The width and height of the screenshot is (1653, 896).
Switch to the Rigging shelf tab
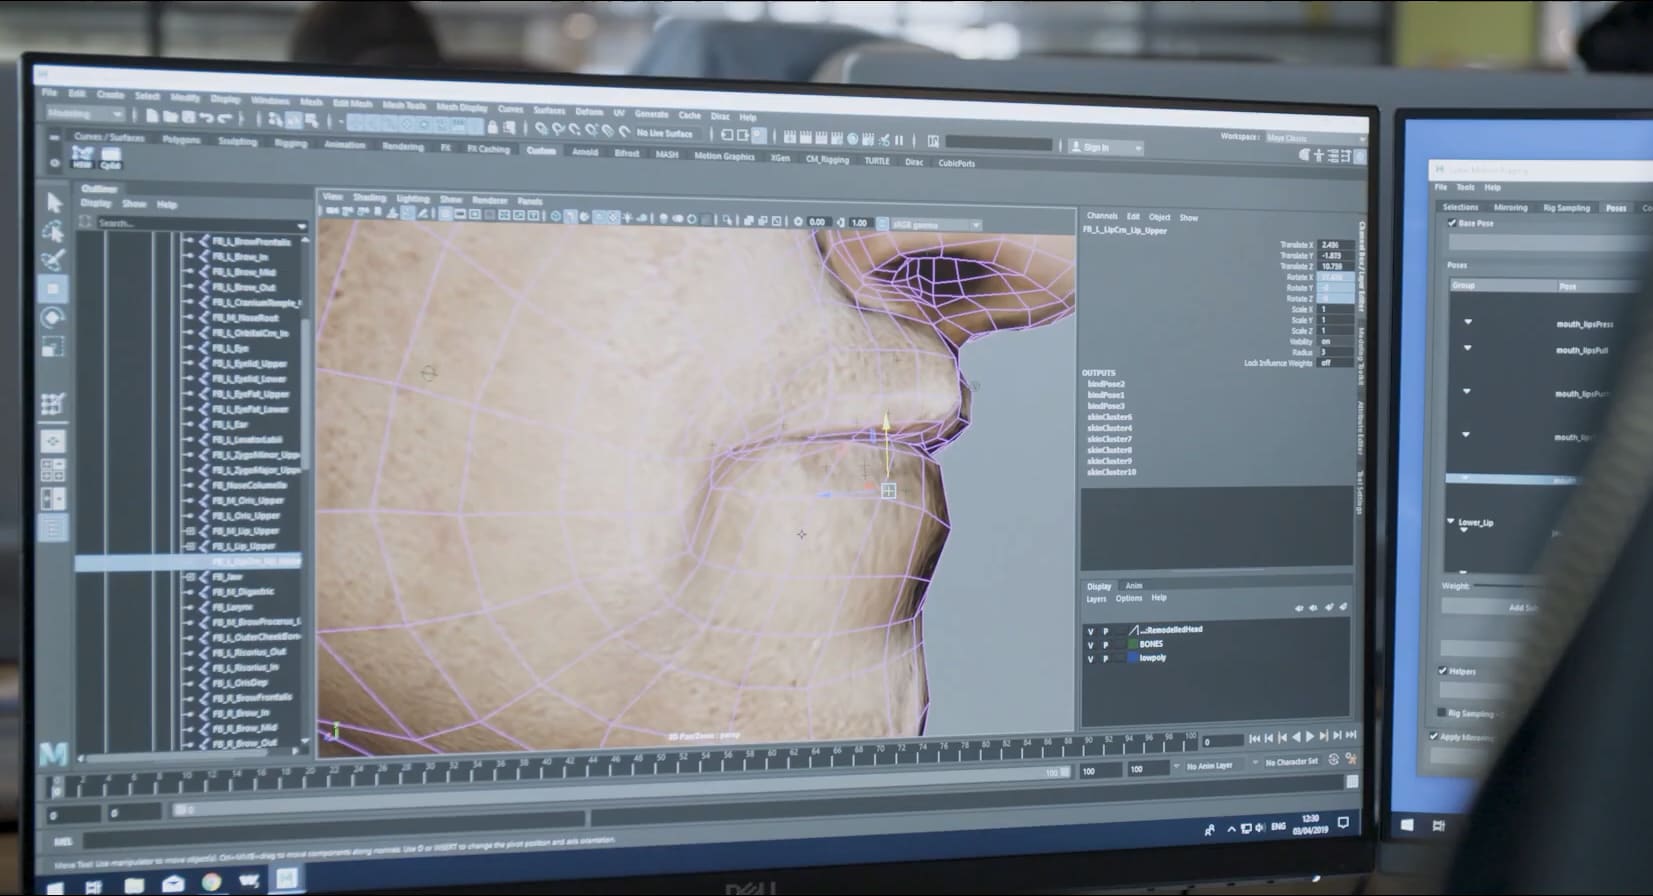coord(291,143)
